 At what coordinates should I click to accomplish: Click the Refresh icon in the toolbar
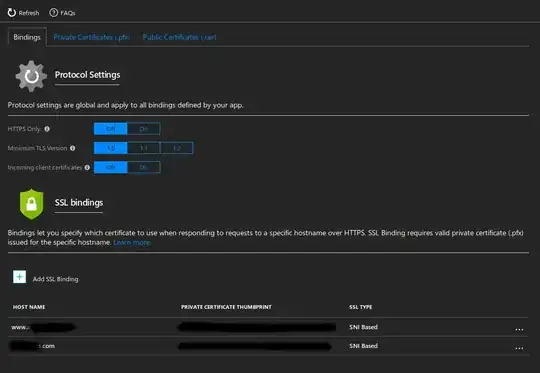(x=12, y=13)
